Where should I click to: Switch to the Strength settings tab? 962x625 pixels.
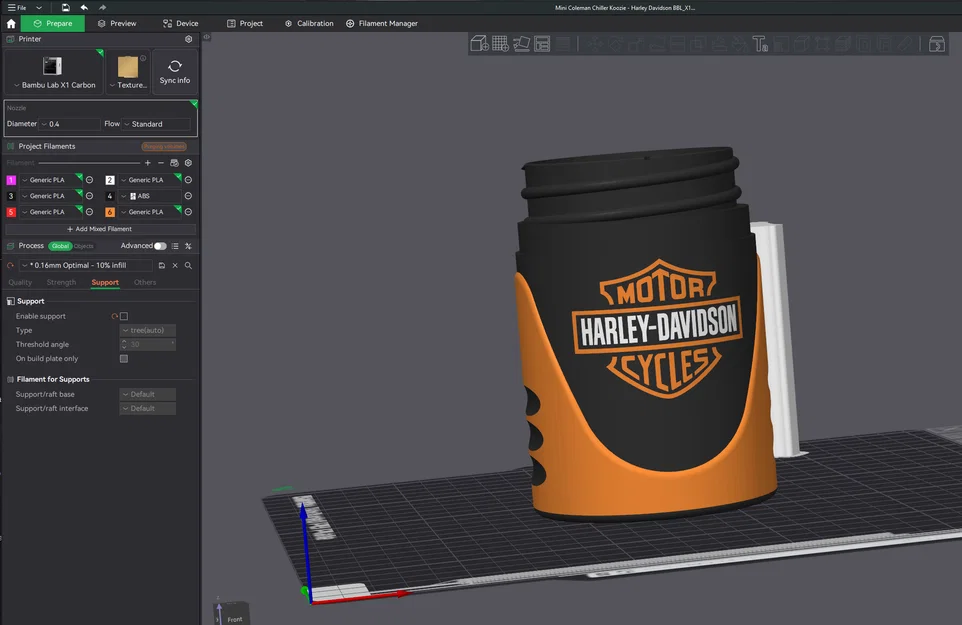click(x=61, y=282)
